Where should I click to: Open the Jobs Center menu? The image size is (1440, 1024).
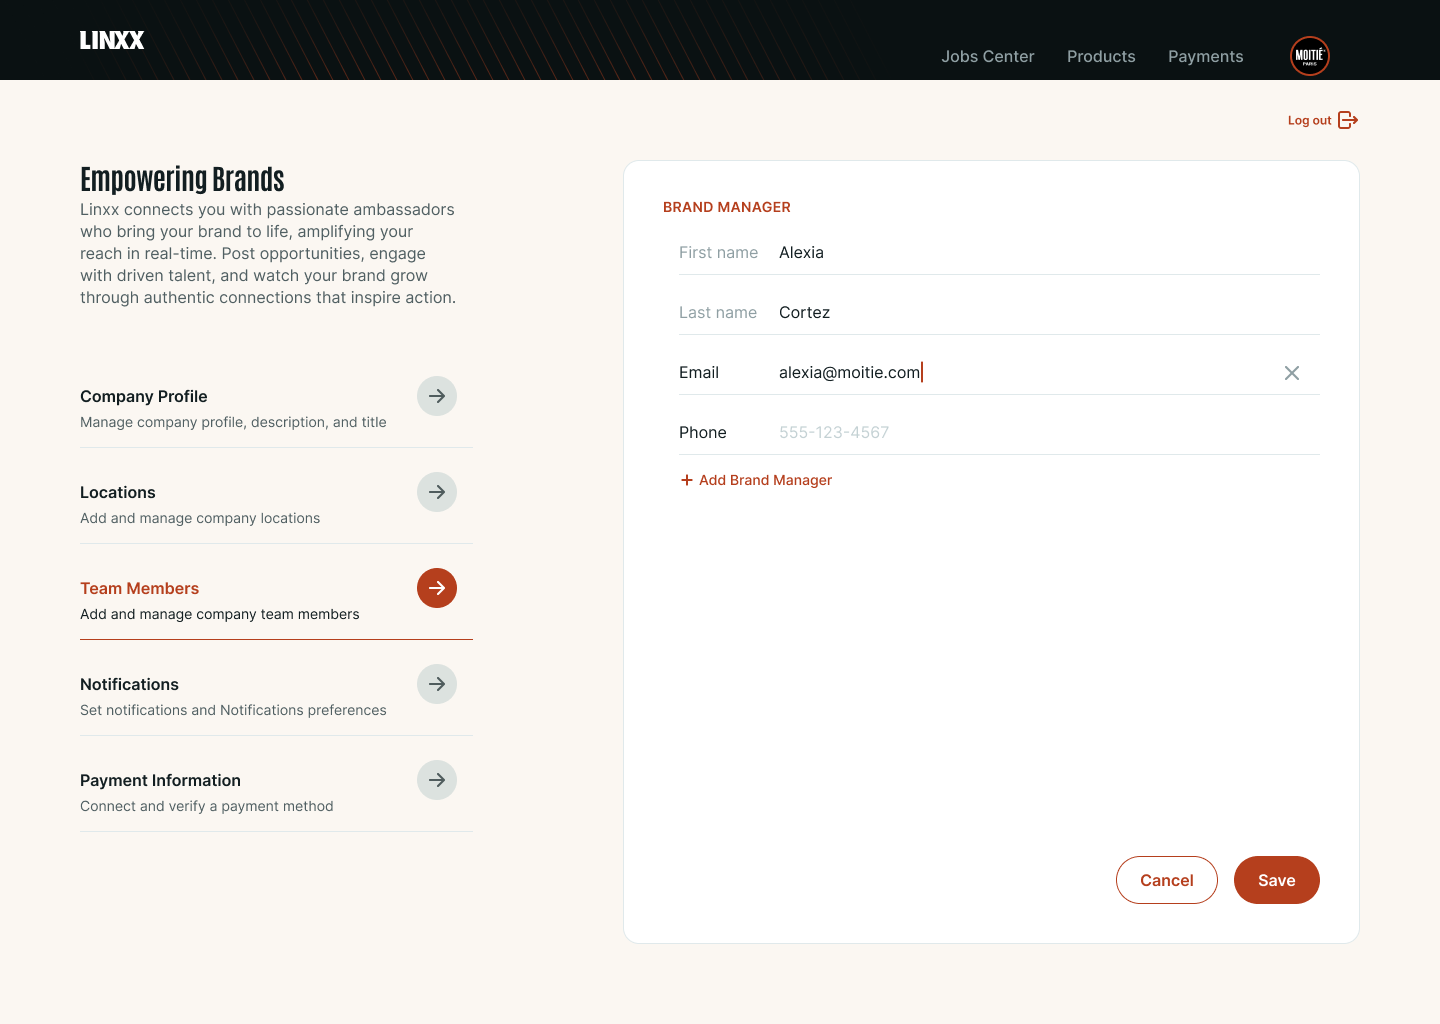(x=987, y=57)
